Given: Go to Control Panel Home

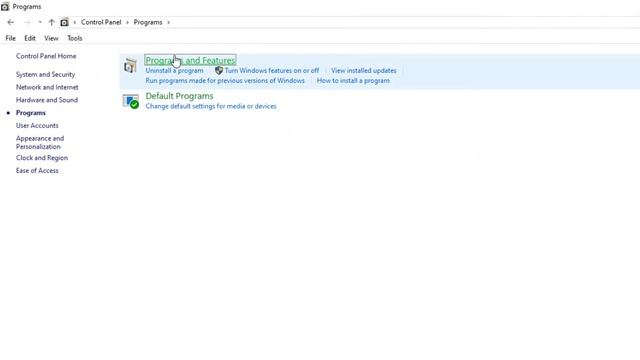Looking at the screenshot, I should click(46, 56).
